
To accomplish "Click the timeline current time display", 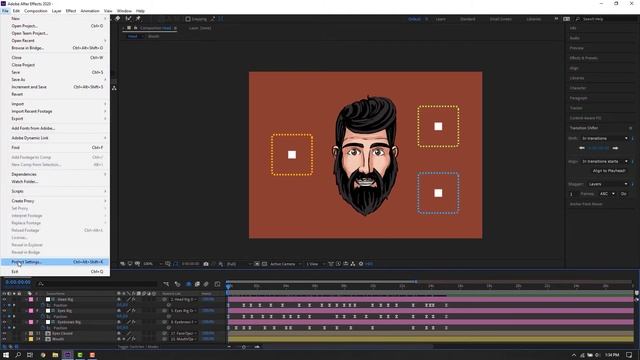I will pos(18,282).
